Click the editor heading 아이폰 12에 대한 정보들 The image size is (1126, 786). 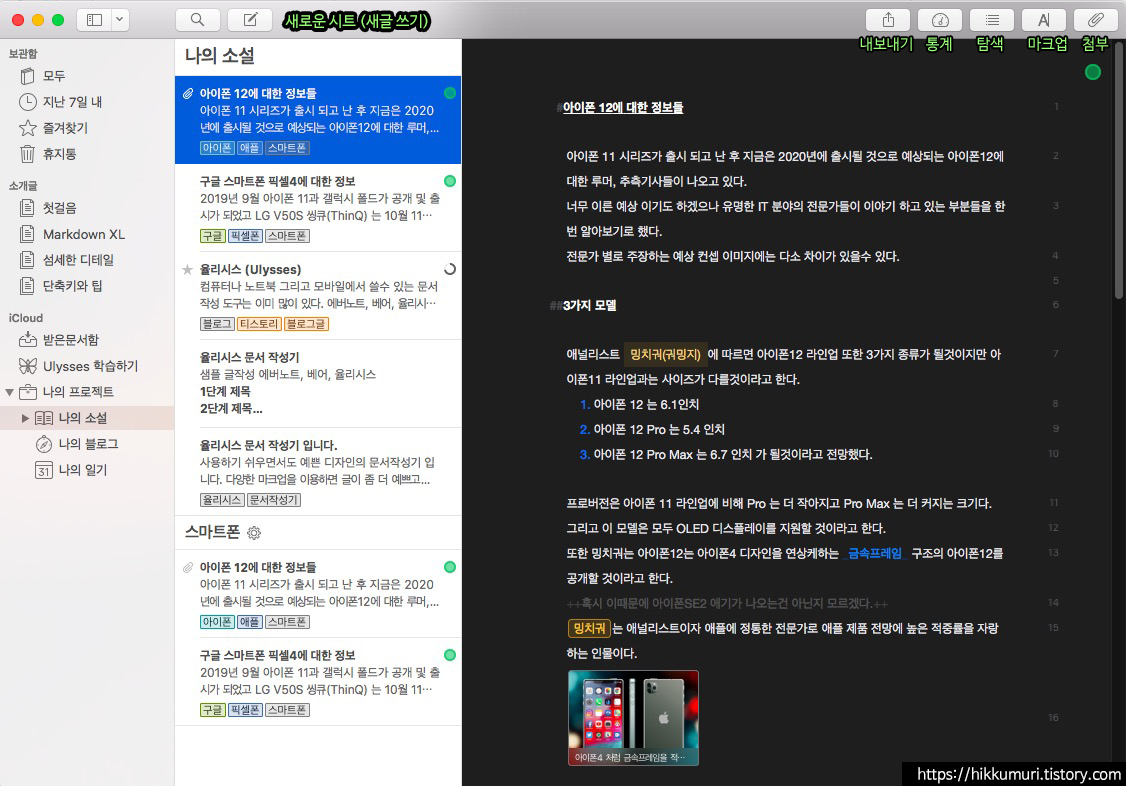(623, 108)
